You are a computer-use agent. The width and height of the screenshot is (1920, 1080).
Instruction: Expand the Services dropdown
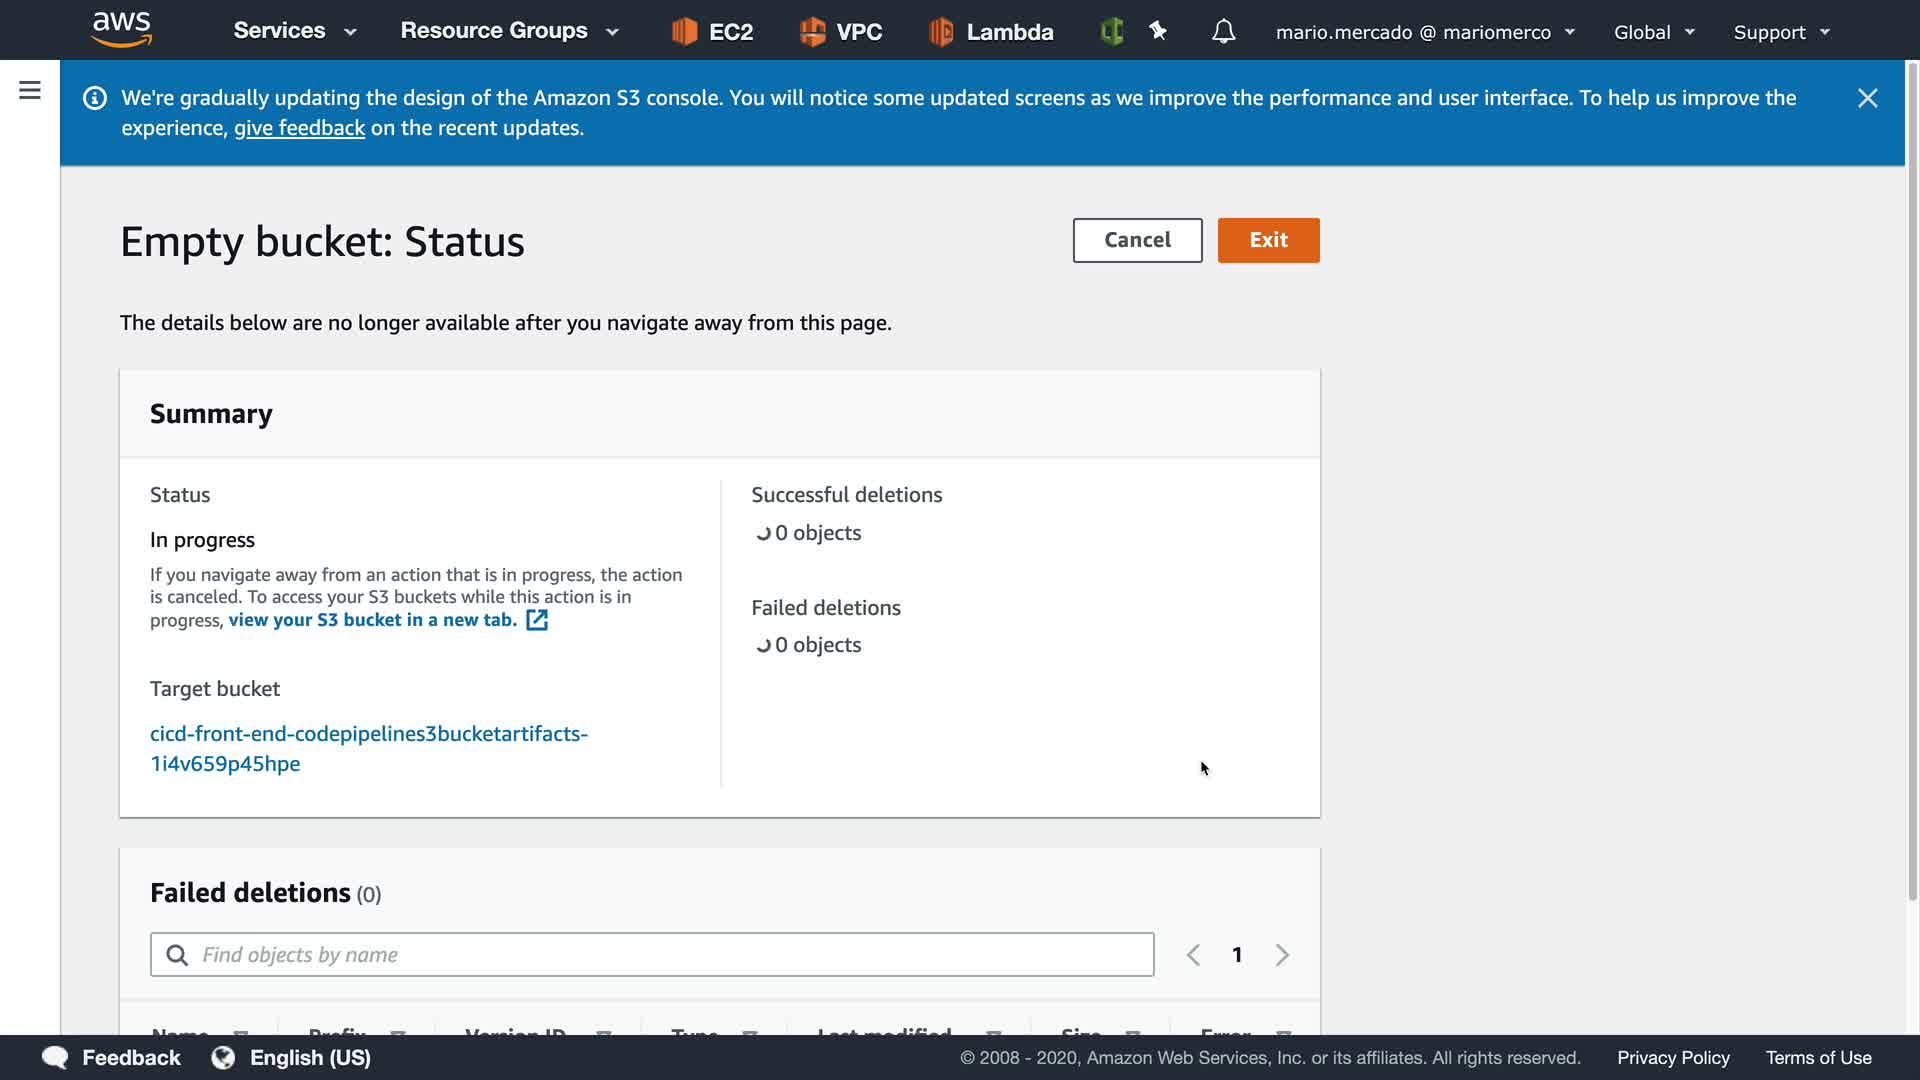pos(294,31)
